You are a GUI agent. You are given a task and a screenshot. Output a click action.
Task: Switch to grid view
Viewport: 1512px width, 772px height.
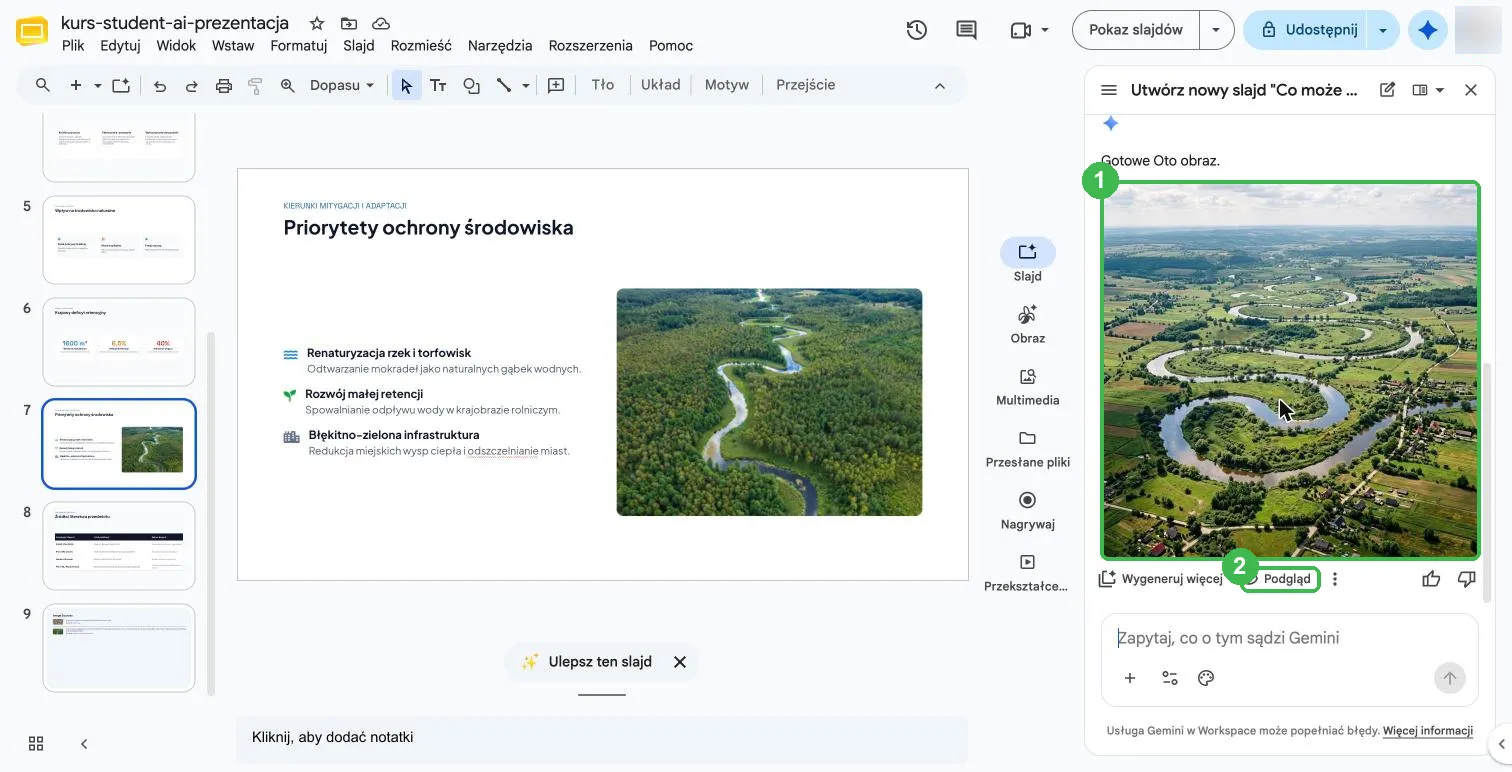coord(36,743)
